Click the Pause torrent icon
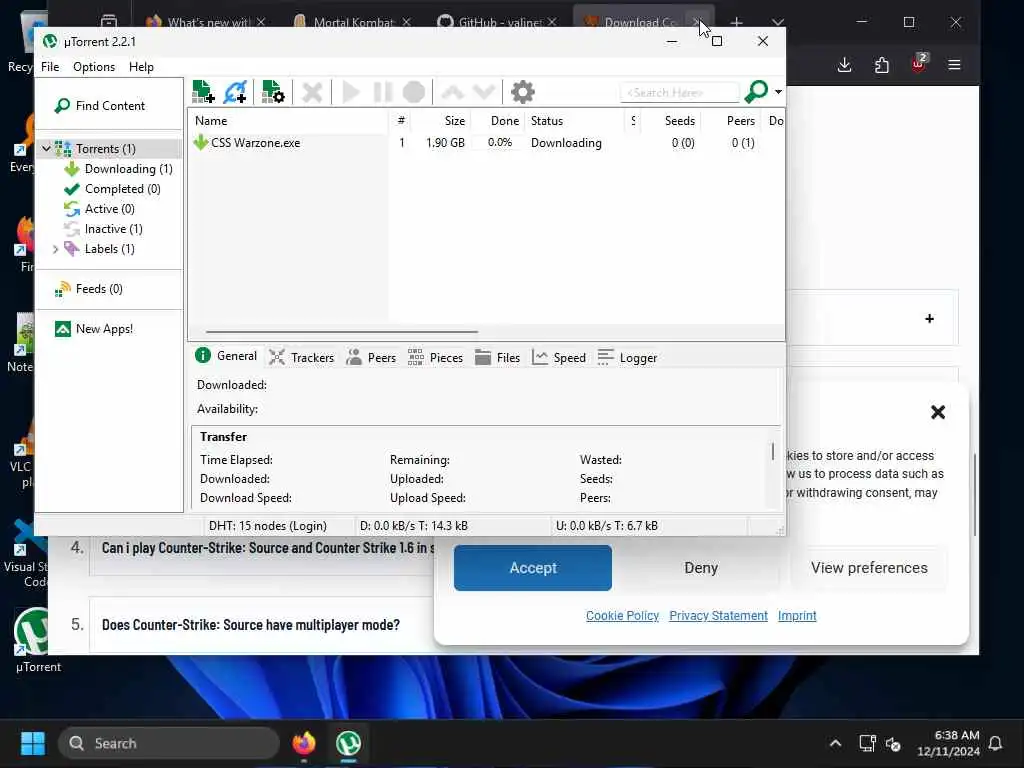 pos(383,92)
